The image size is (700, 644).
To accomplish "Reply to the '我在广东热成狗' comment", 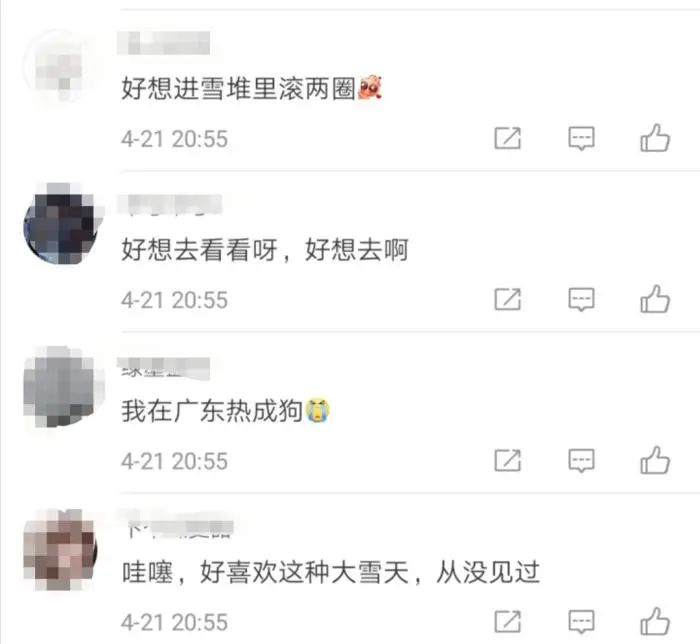I will [x=581, y=461].
